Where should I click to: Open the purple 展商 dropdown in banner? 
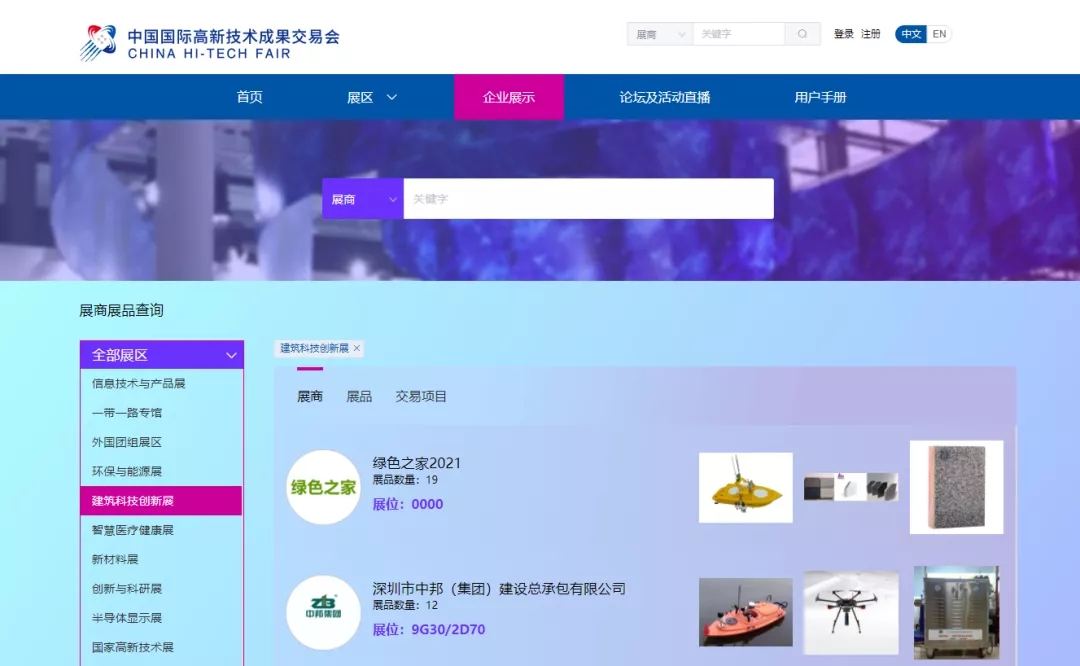362,199
